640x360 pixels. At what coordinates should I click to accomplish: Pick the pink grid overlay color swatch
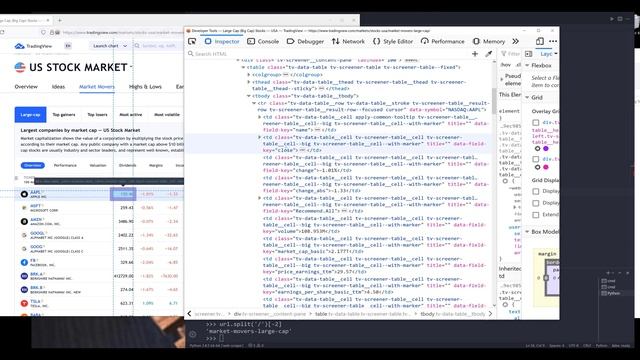(x=546, y=167)
